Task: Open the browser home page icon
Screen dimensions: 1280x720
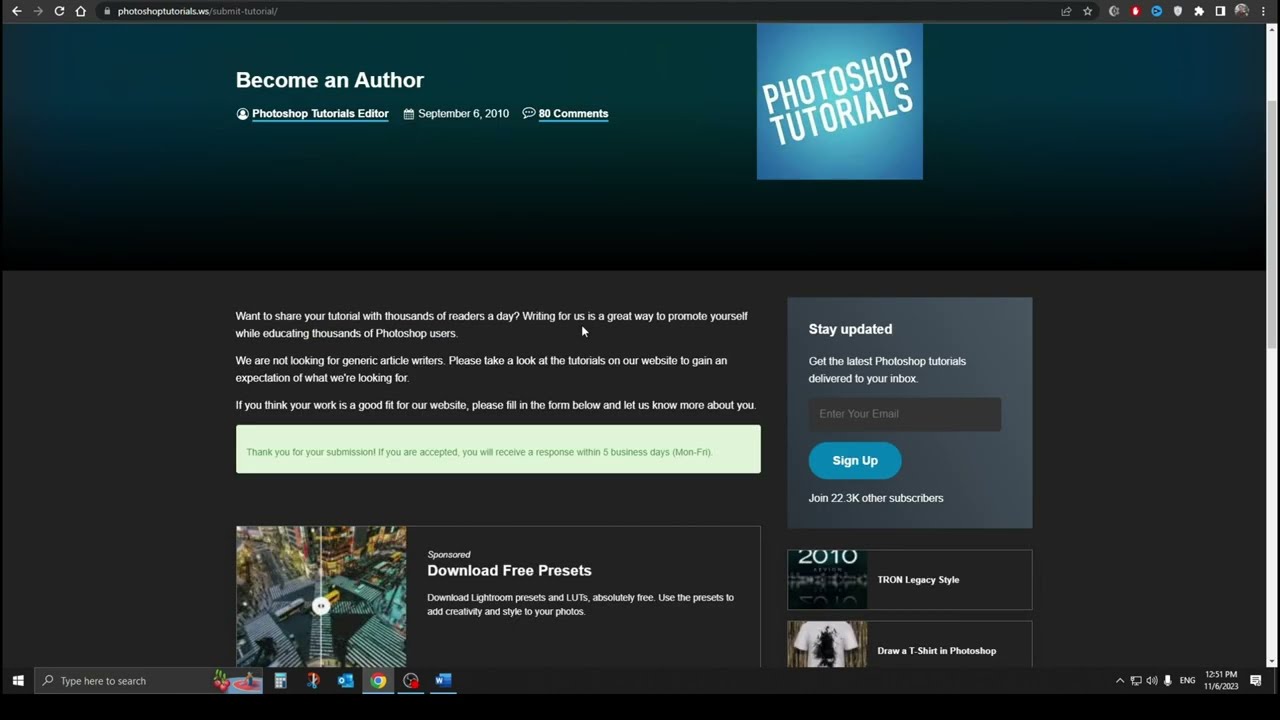Action: 81,11
